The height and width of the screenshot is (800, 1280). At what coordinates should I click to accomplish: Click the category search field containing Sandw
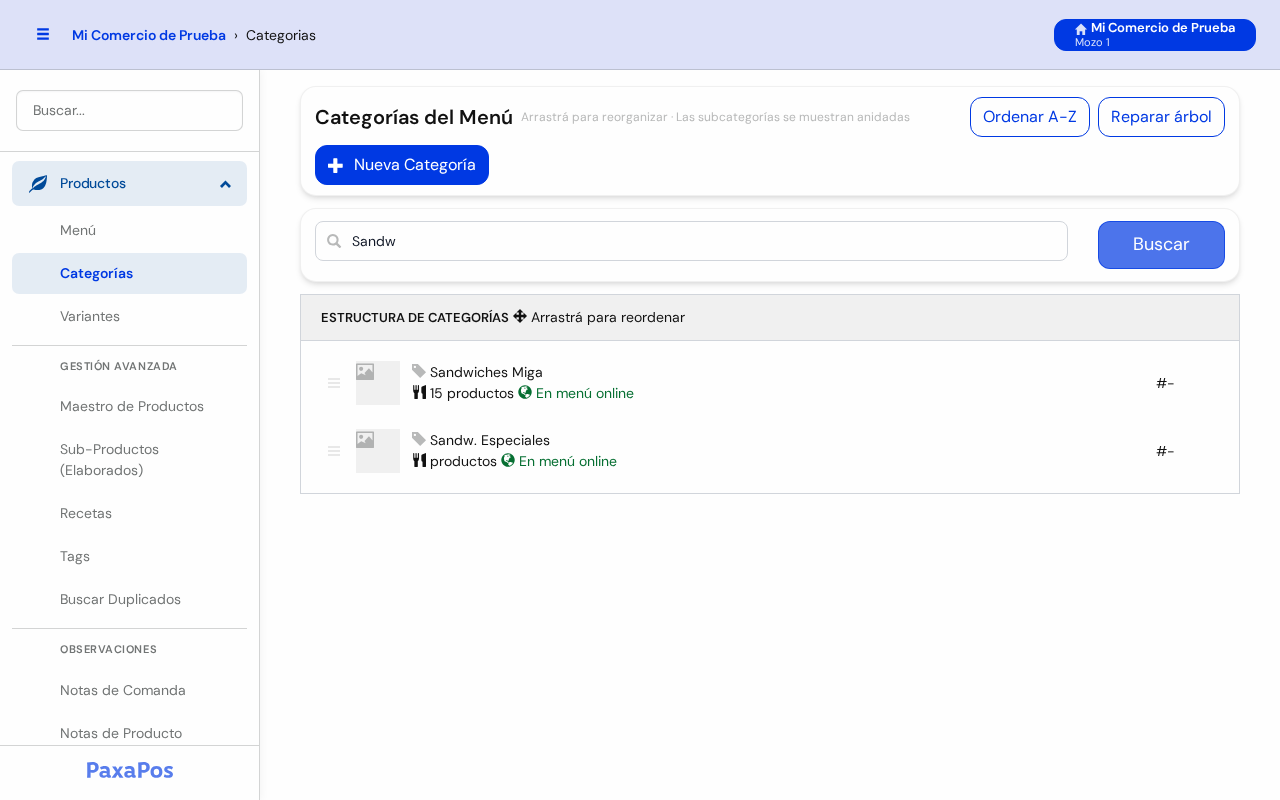tap(691, 241)
